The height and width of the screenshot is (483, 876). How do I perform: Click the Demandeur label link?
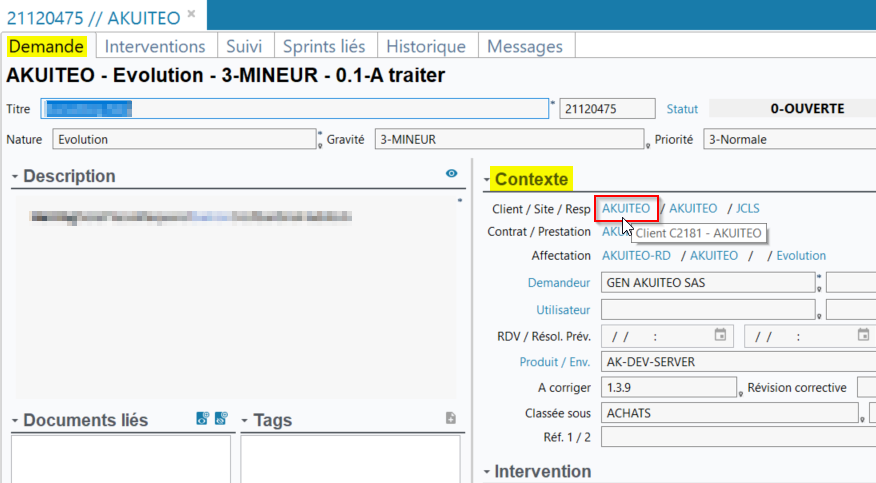[559, 283]
